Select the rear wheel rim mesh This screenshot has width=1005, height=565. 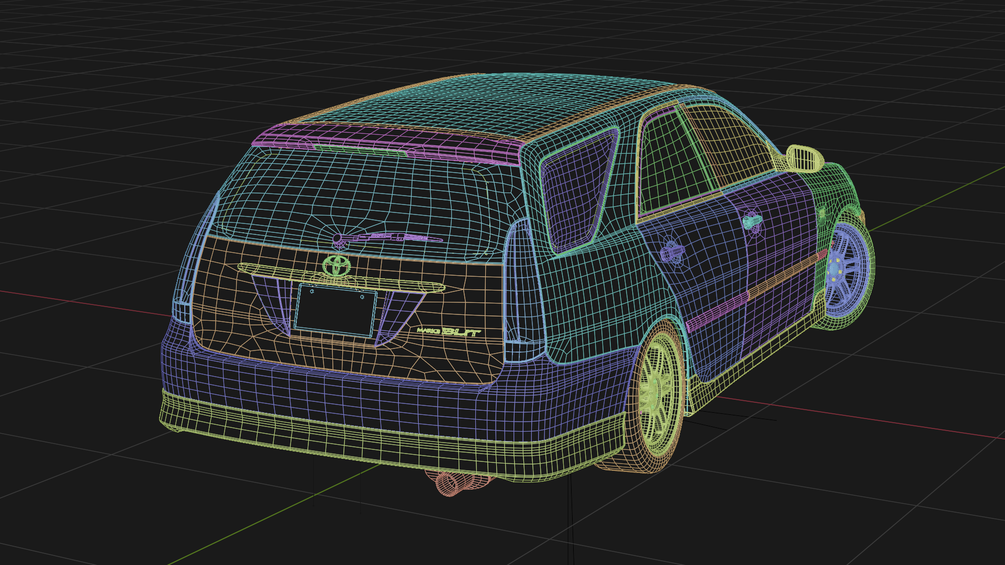[x=659, y=393]
